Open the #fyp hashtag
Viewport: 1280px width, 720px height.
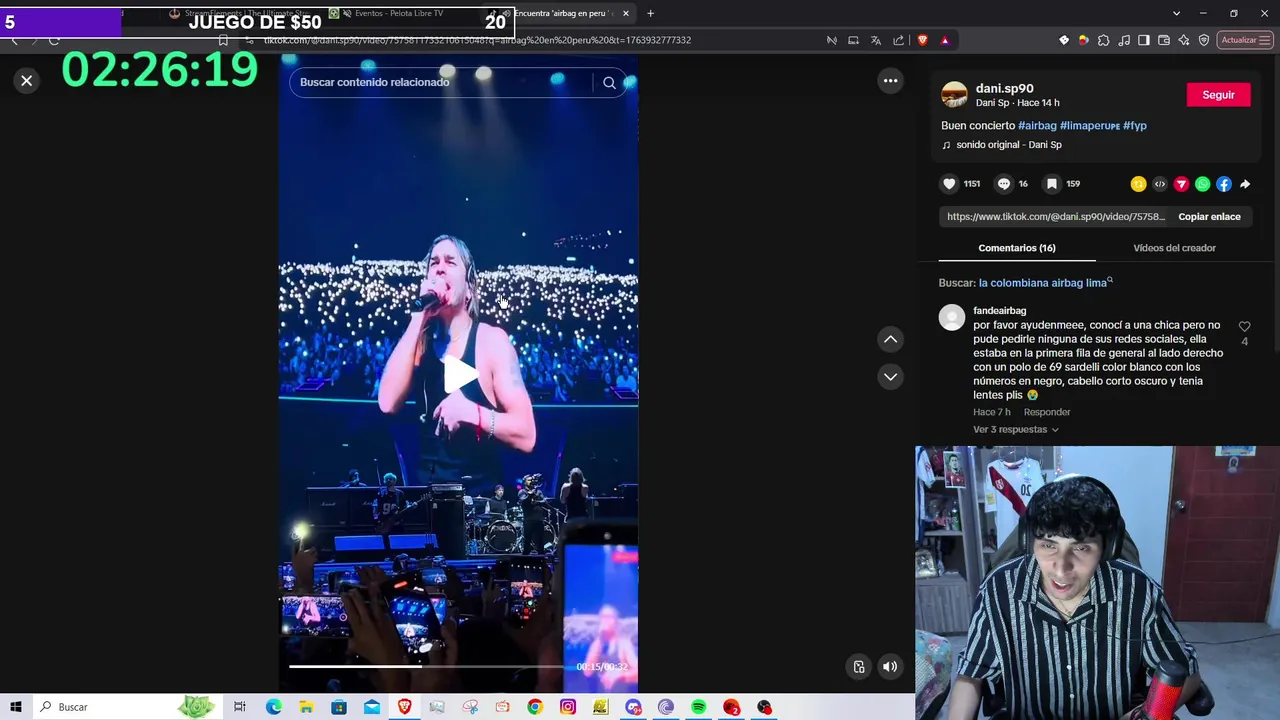pos(1135,126)
